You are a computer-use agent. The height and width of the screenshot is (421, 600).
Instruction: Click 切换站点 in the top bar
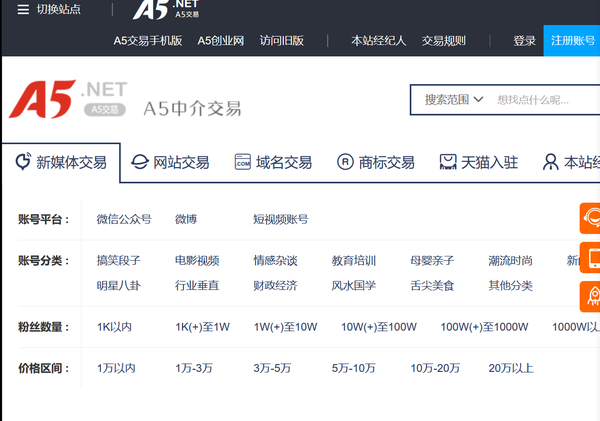click(x=59, y=10)
